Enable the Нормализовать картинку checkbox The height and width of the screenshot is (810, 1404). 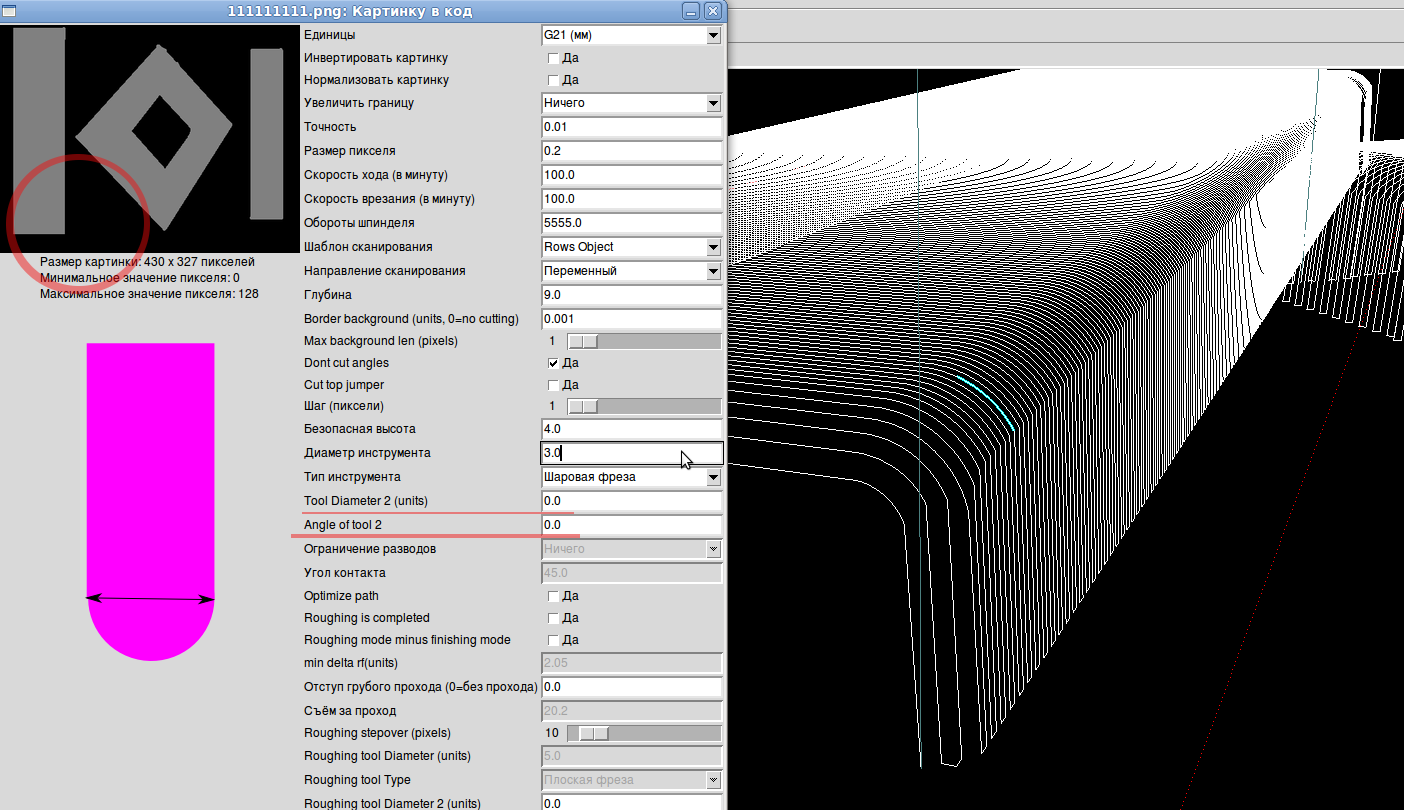click(553, 80)
